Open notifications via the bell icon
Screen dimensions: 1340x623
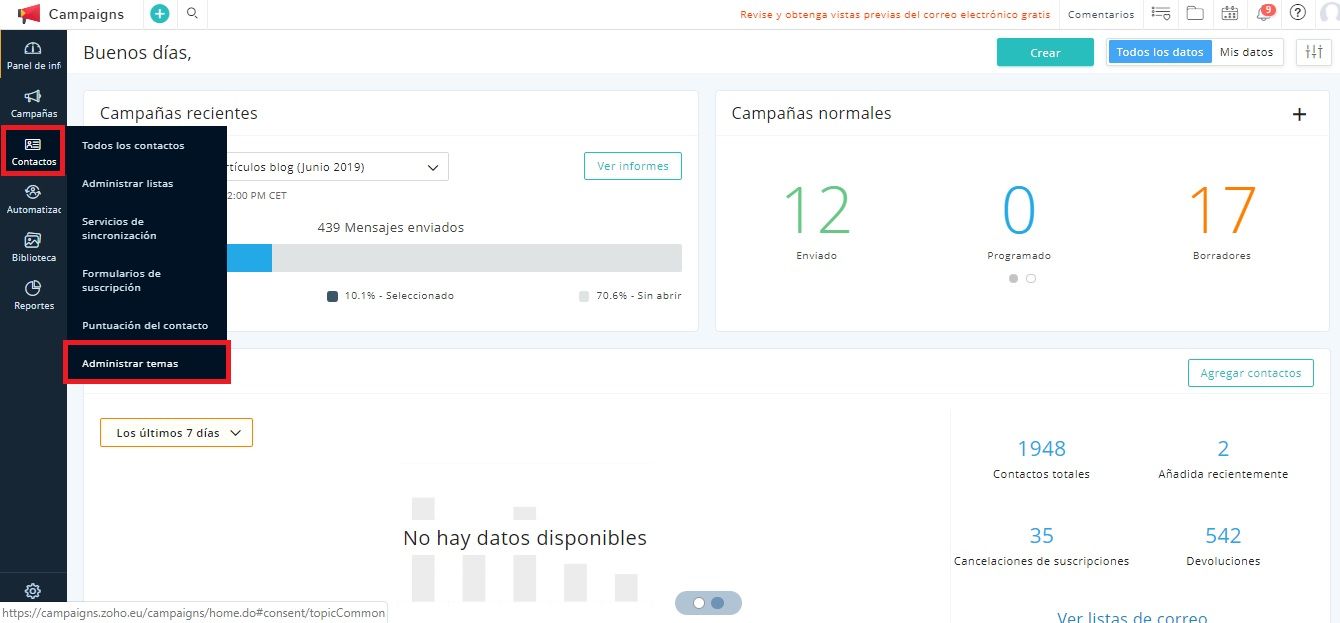1262,14
